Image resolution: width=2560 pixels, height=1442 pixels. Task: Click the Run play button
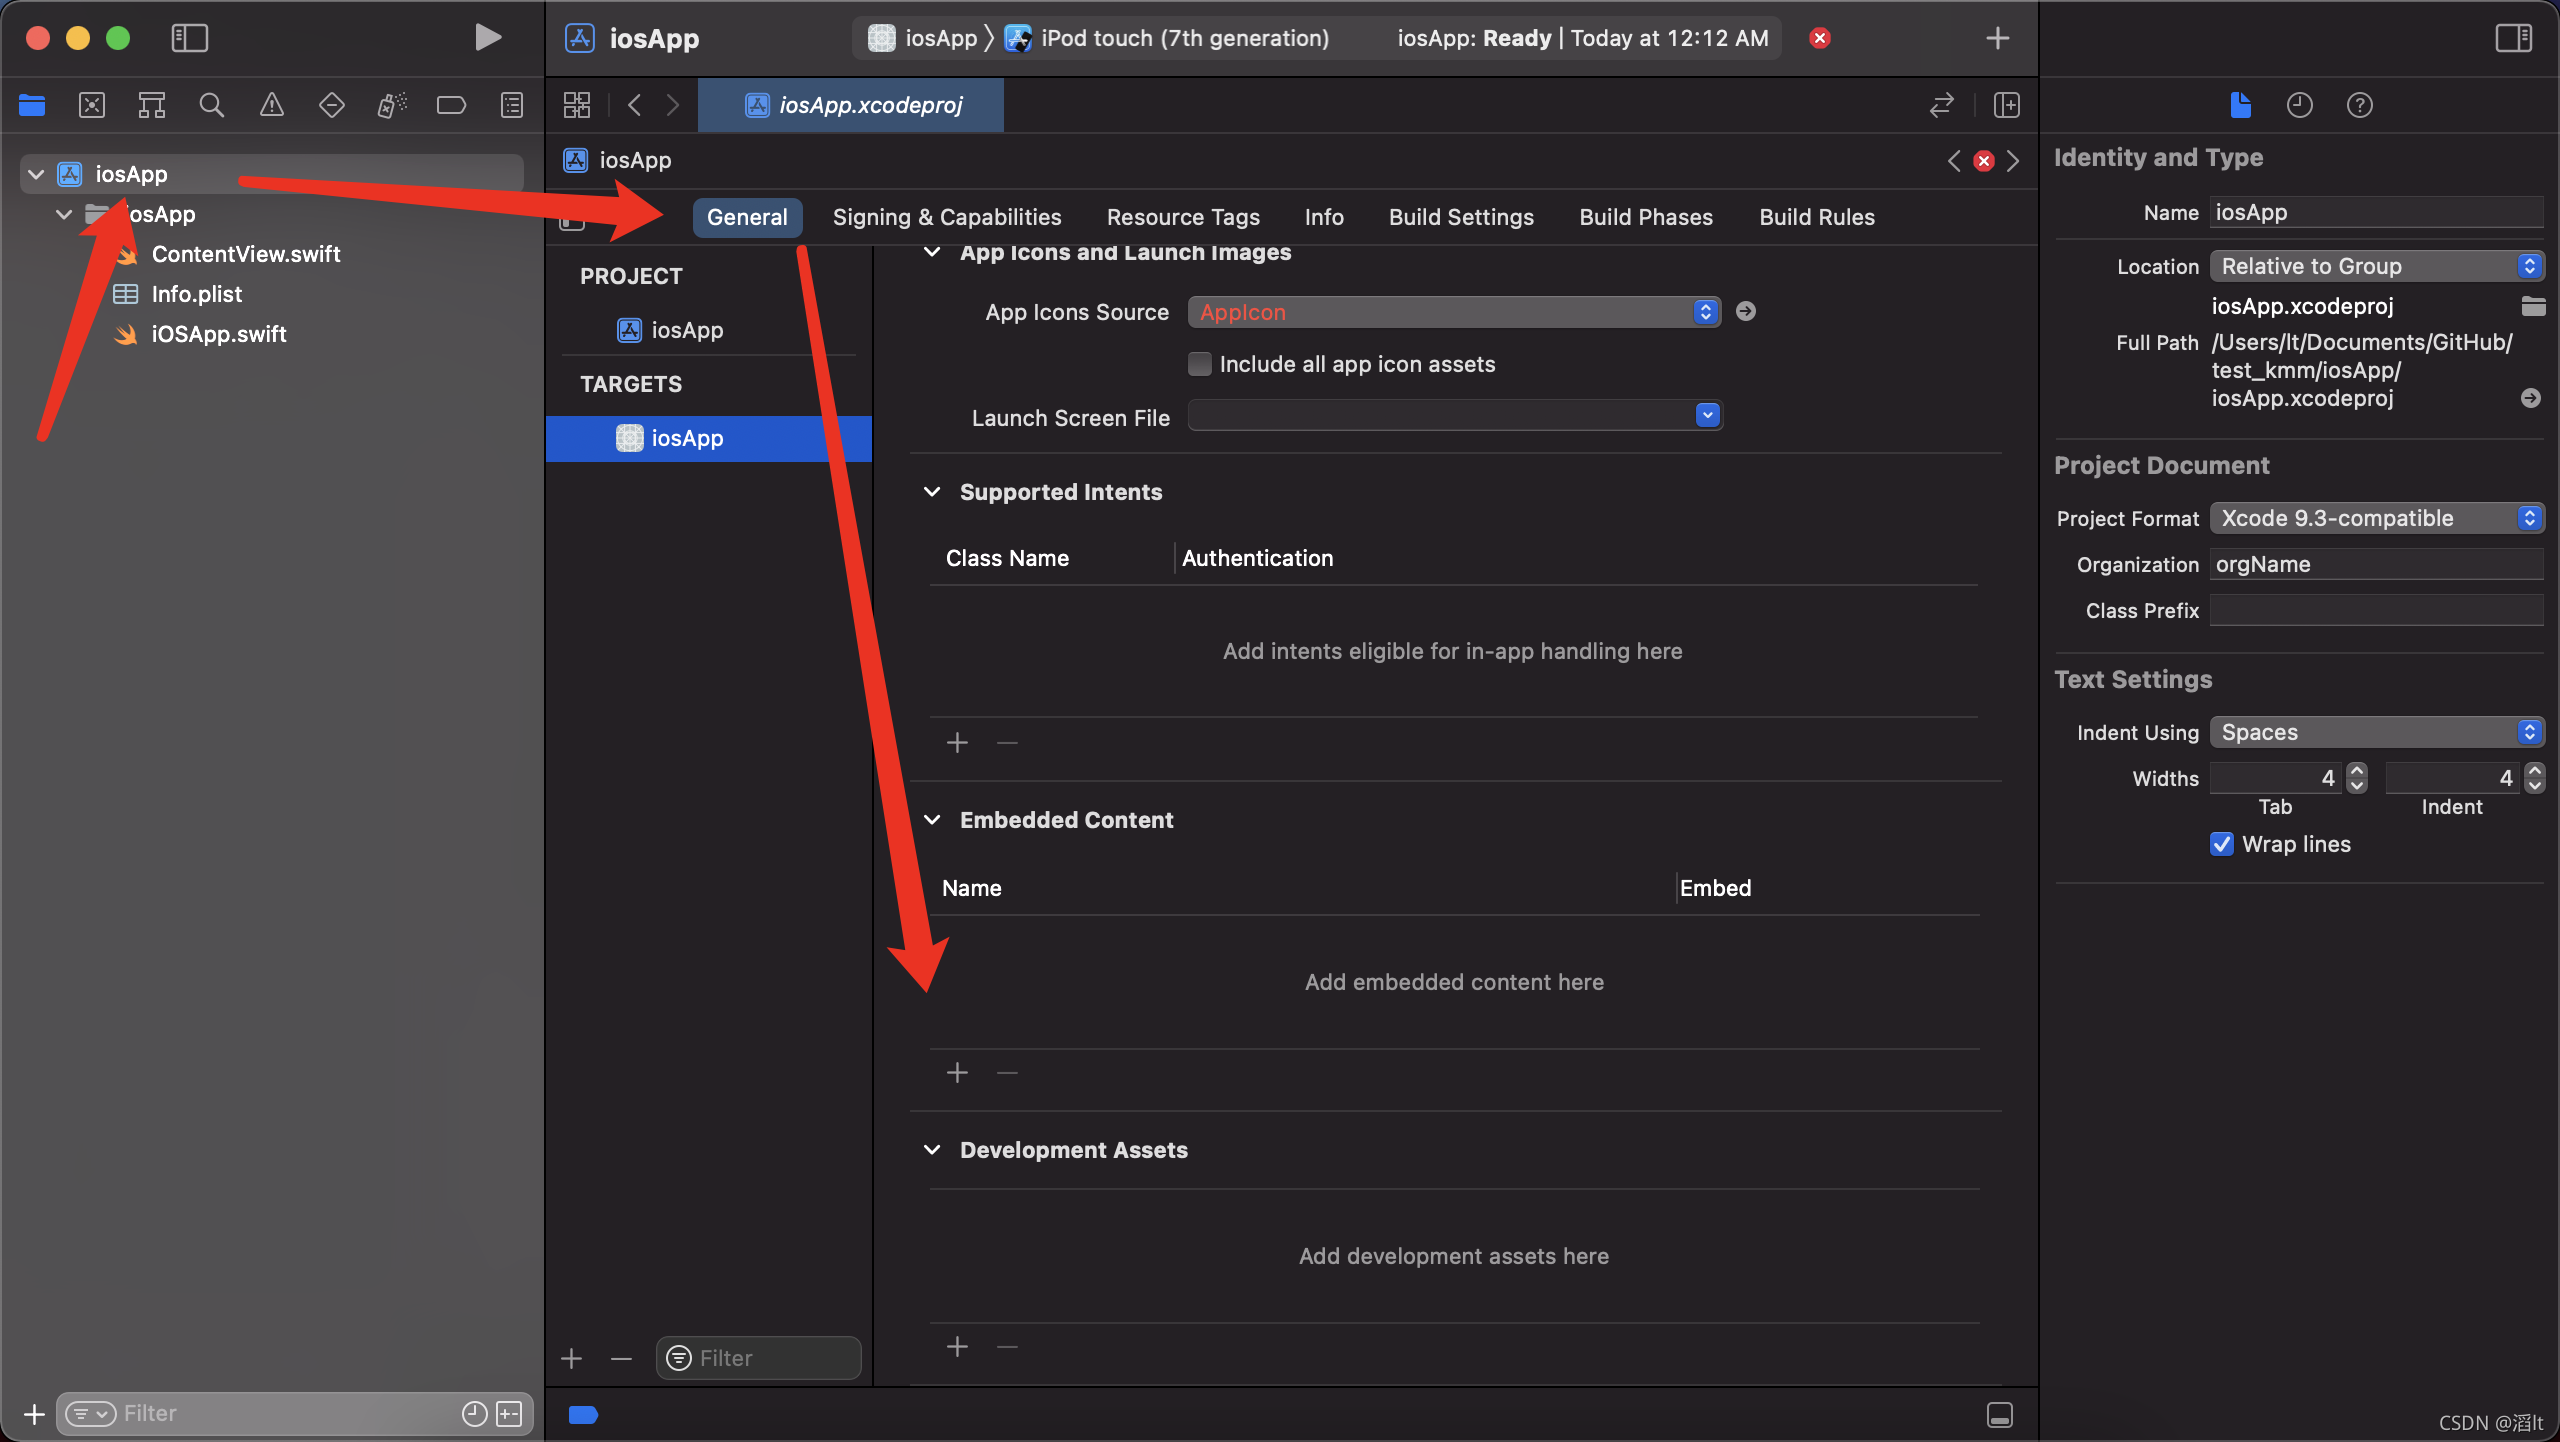click(487, 38)
